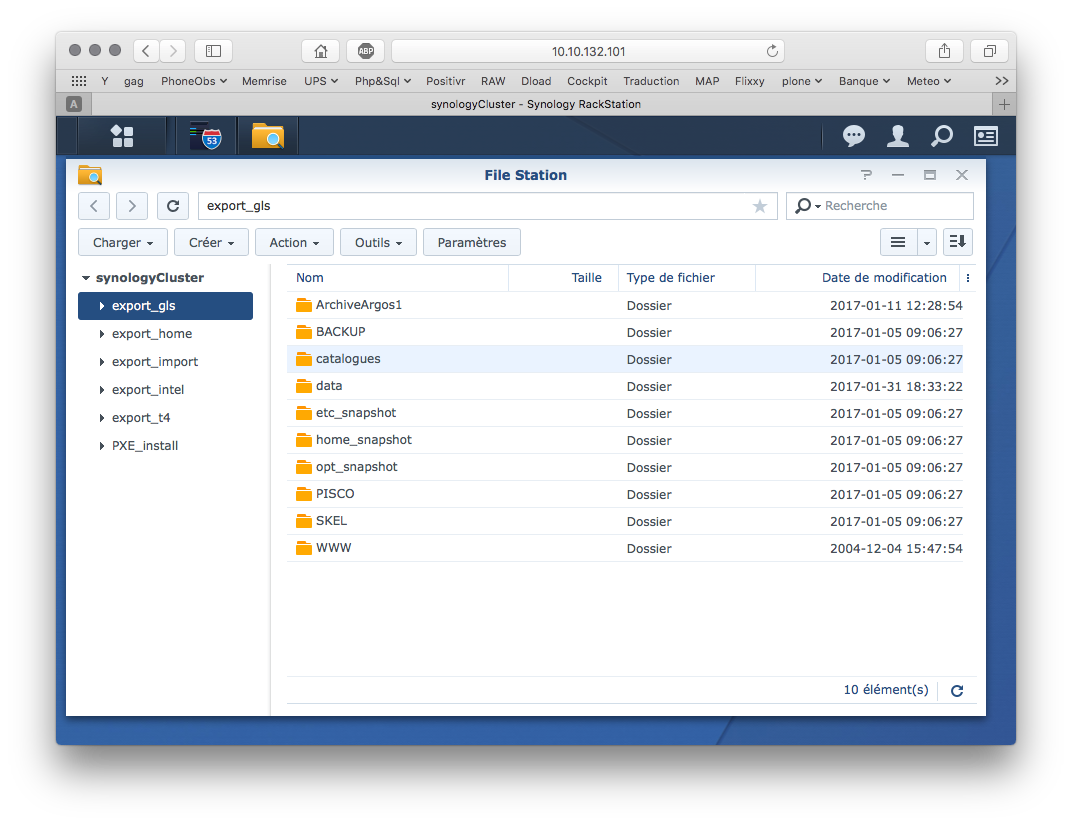Collapse the synologyCluster root node
This screenshot has height=825, width=1072.
(x=86, y=278)
